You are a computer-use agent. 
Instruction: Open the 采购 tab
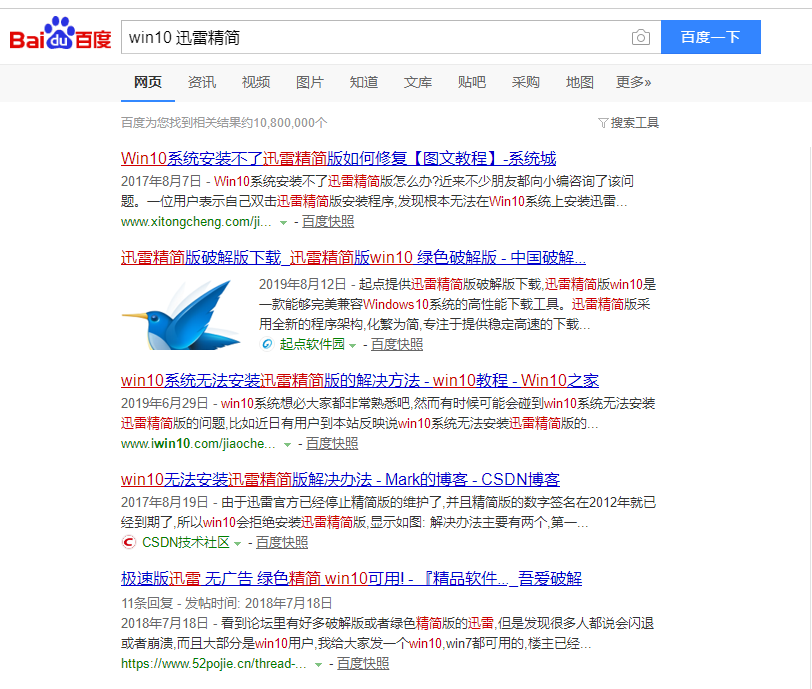[x=526, y=82]
